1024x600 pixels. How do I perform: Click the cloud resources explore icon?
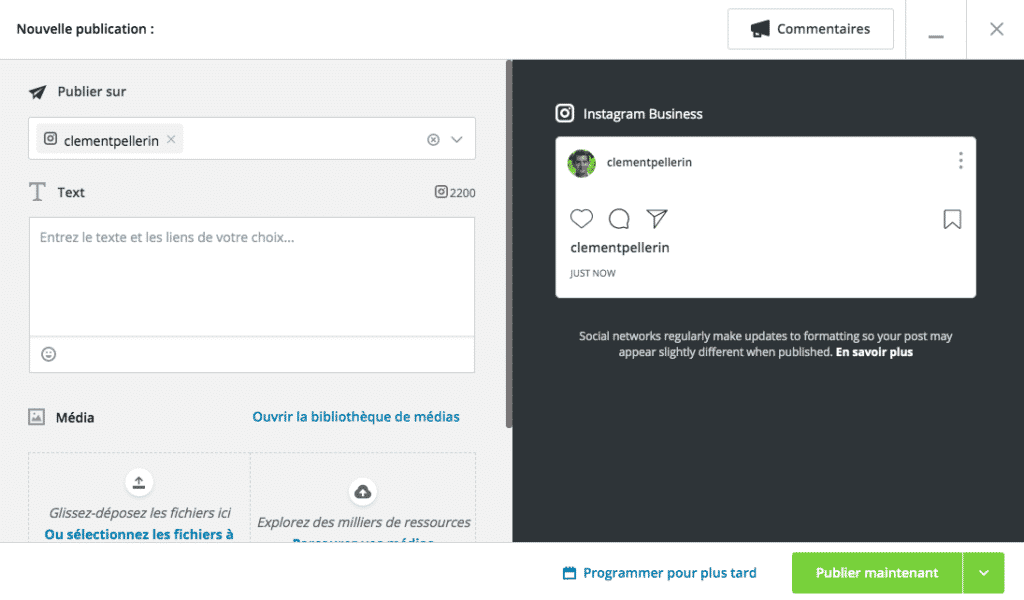coord(363,491)
